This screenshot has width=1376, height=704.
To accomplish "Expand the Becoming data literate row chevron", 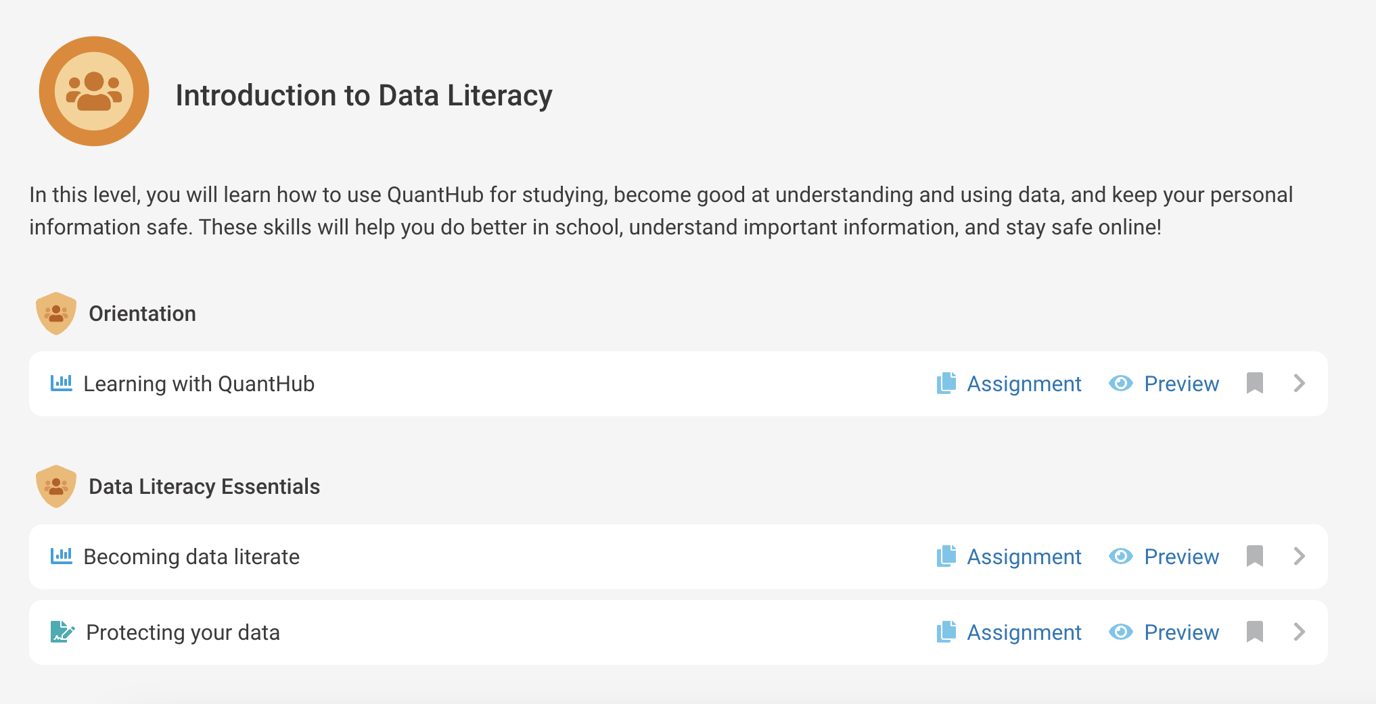I will pos(1298,556).
